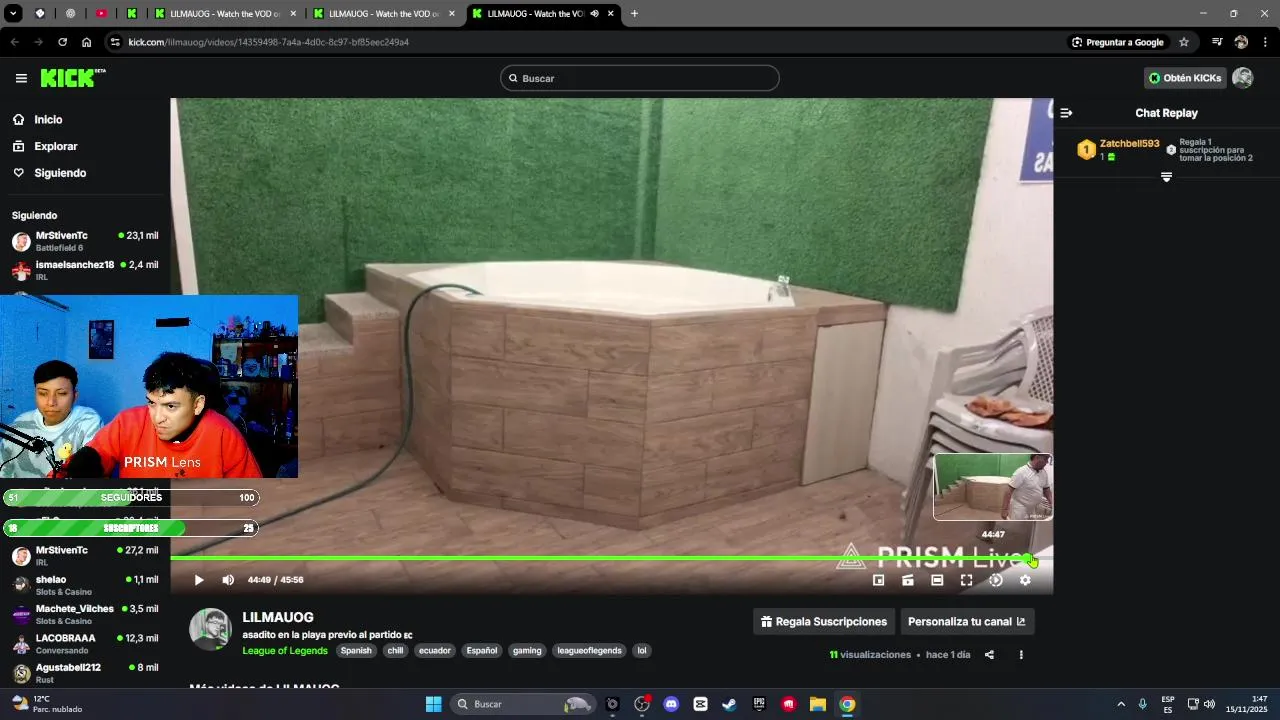1280x720 pixels.
Task: Open the LILMAUOG channel name link
Action: pos(278,618)
